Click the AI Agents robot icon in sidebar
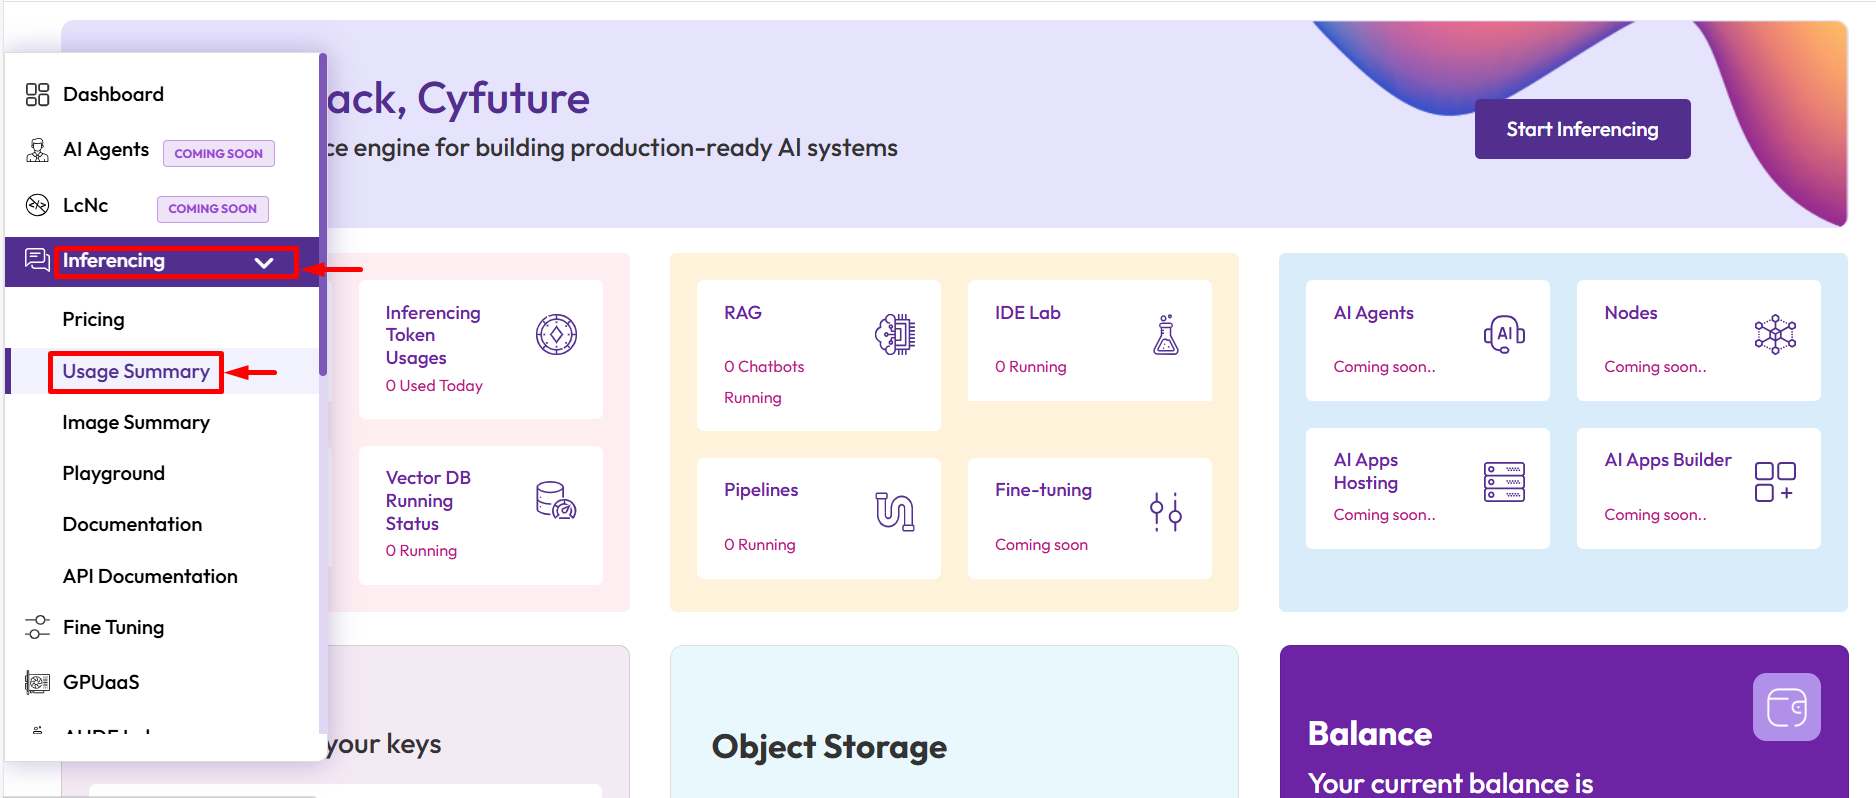The width and height of the screenshot is (1876, 798). pos(37,151)
